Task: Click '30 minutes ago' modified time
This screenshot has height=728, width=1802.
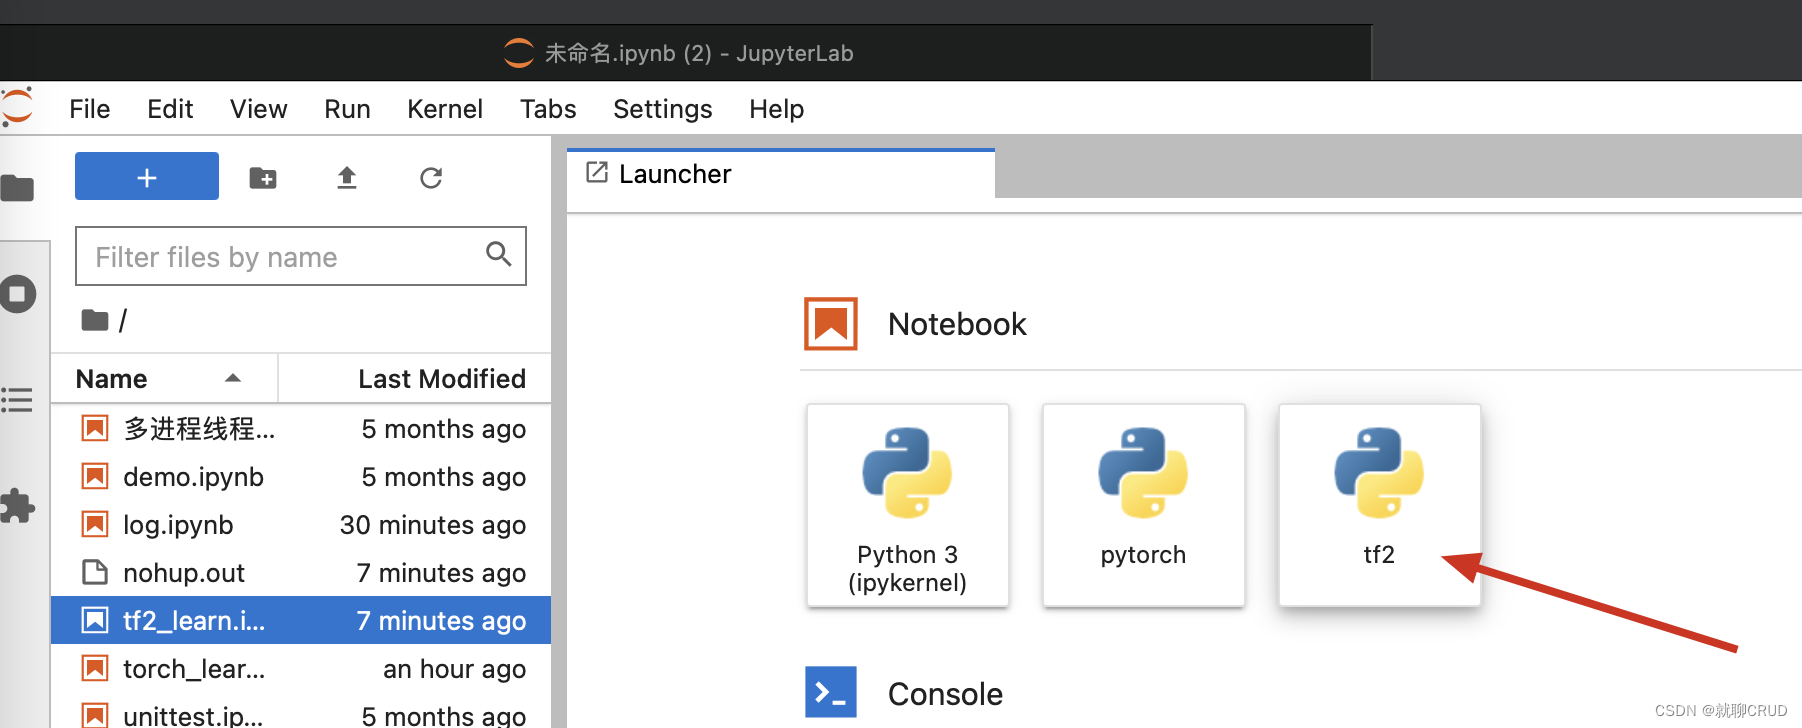Action: [433, 525]
